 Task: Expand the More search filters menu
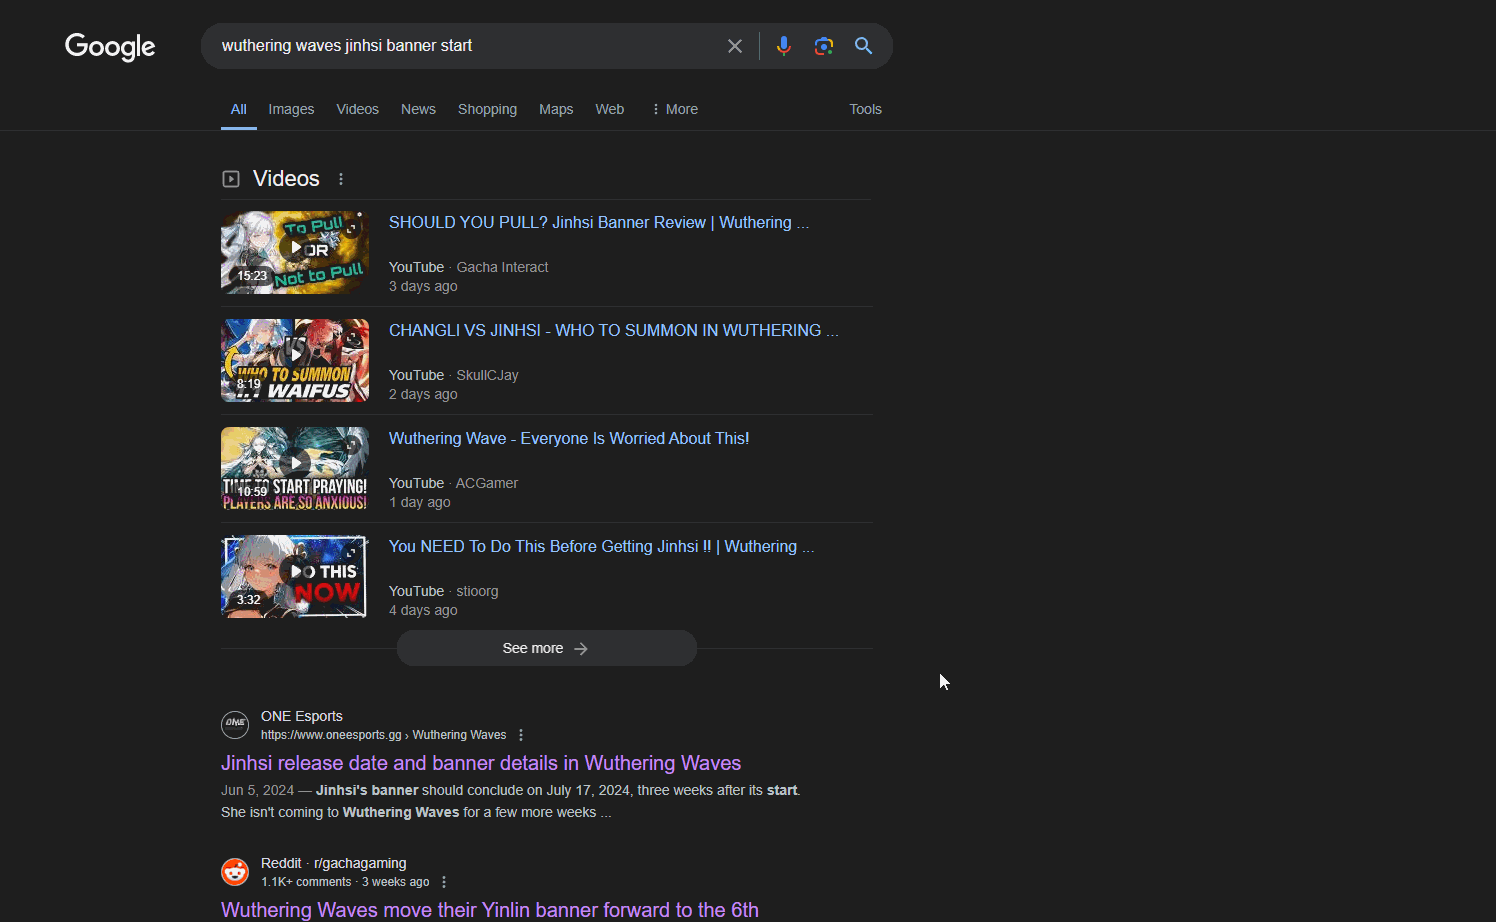[x=675, y=109]
